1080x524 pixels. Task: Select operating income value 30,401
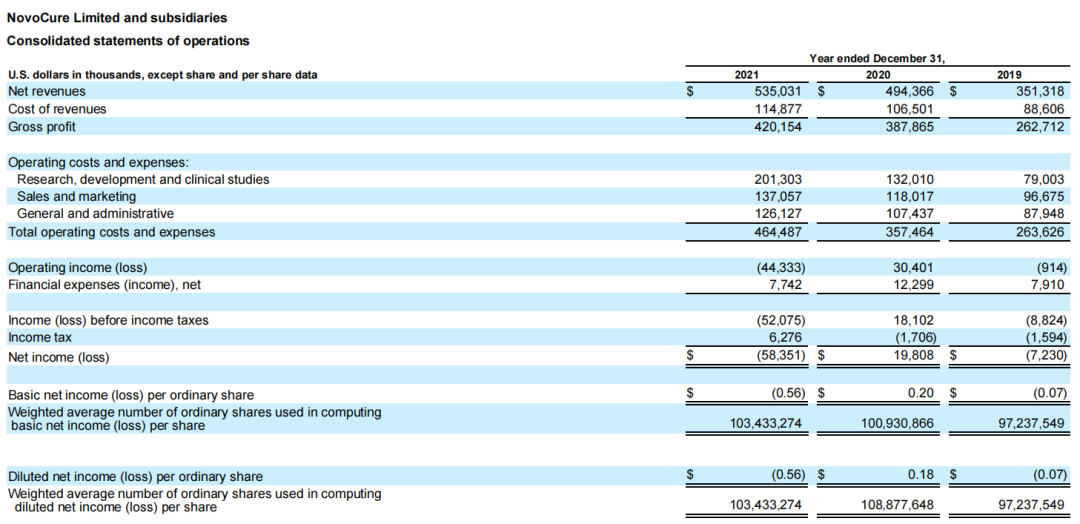tap(913, 267)
